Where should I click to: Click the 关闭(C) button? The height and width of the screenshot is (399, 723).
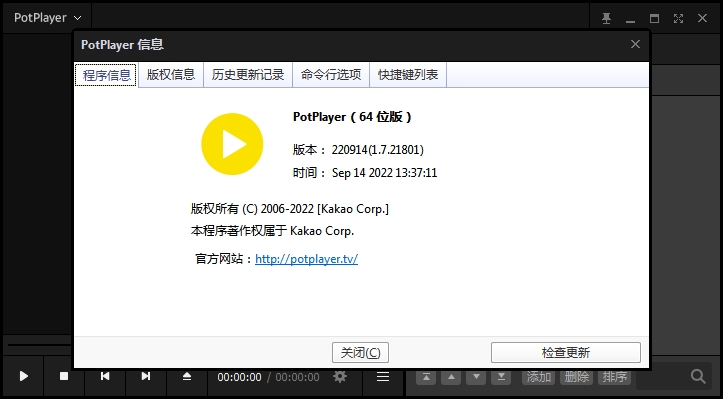(x=361, y=352)
